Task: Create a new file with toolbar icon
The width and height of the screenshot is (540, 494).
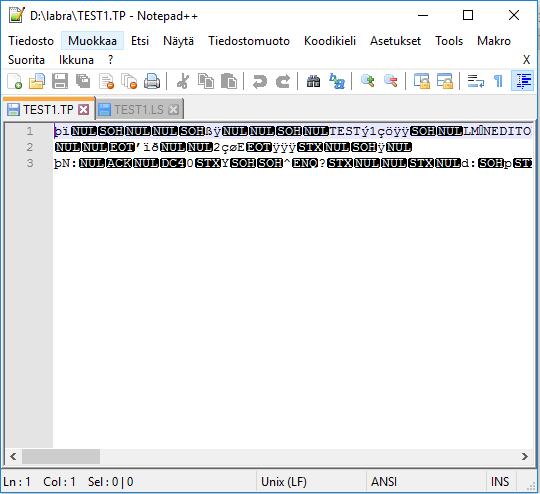Action: tap(14, 81)
